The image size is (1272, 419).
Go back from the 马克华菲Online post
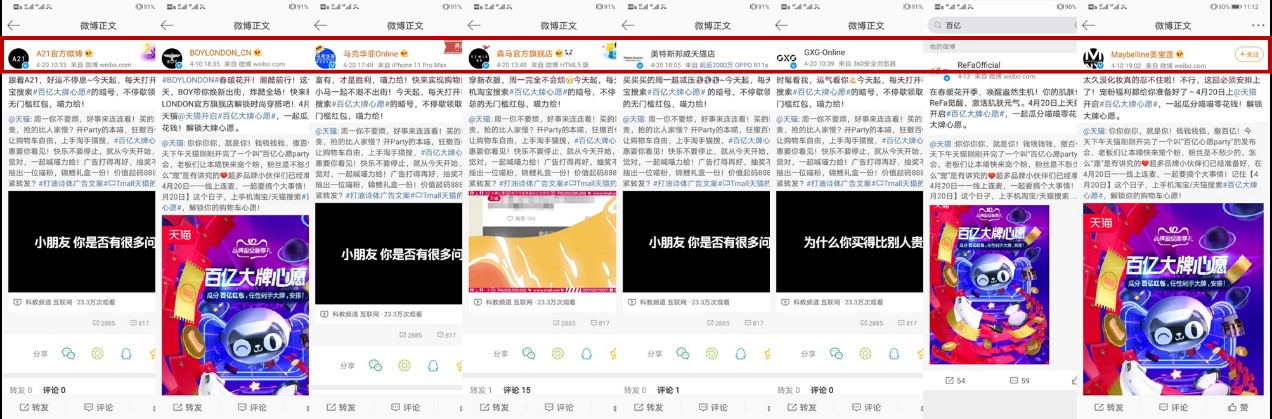(321, 25)
